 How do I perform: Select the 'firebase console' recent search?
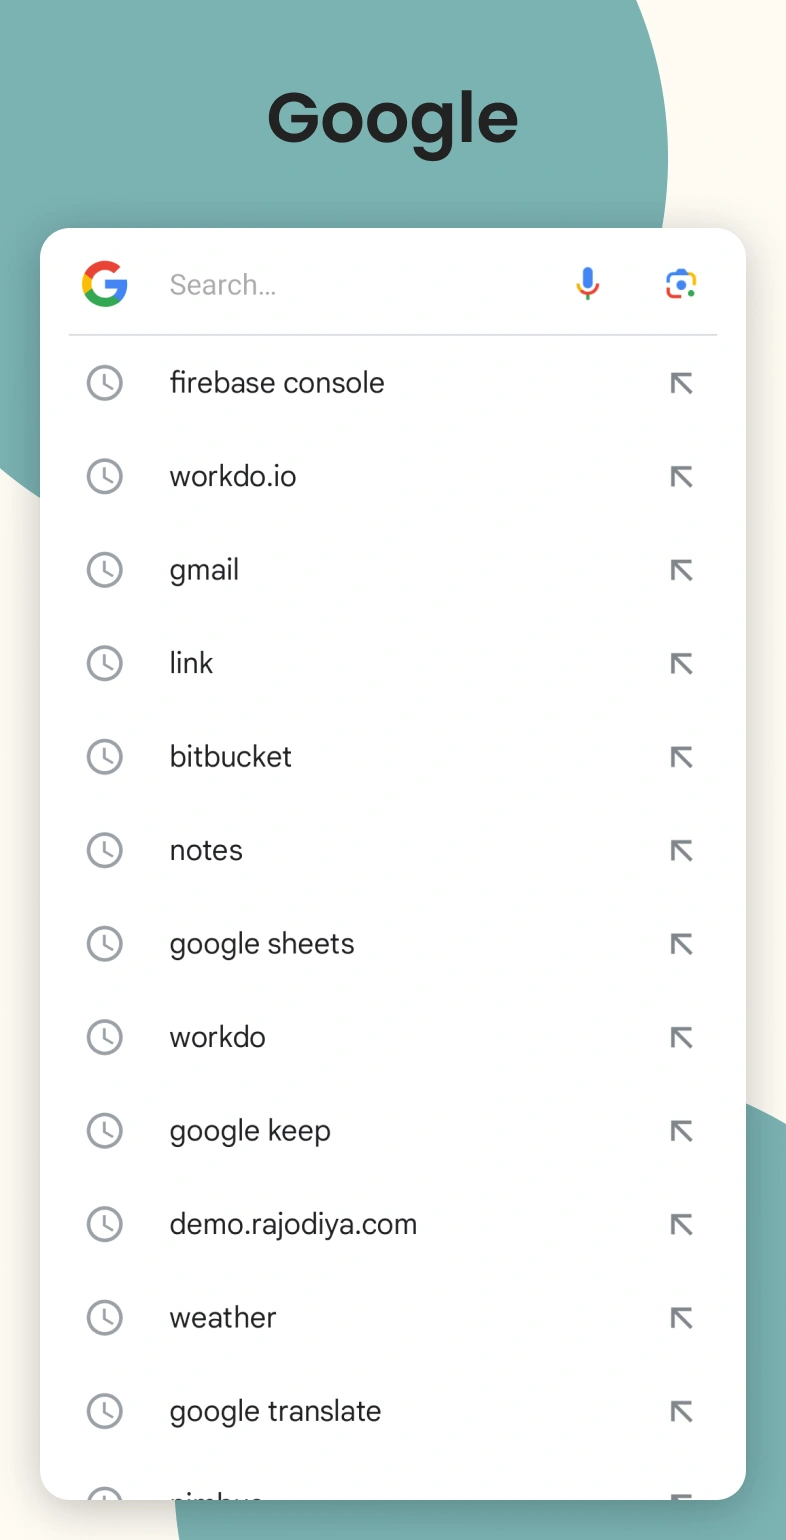pyautogui.click(x=277, y=383)
